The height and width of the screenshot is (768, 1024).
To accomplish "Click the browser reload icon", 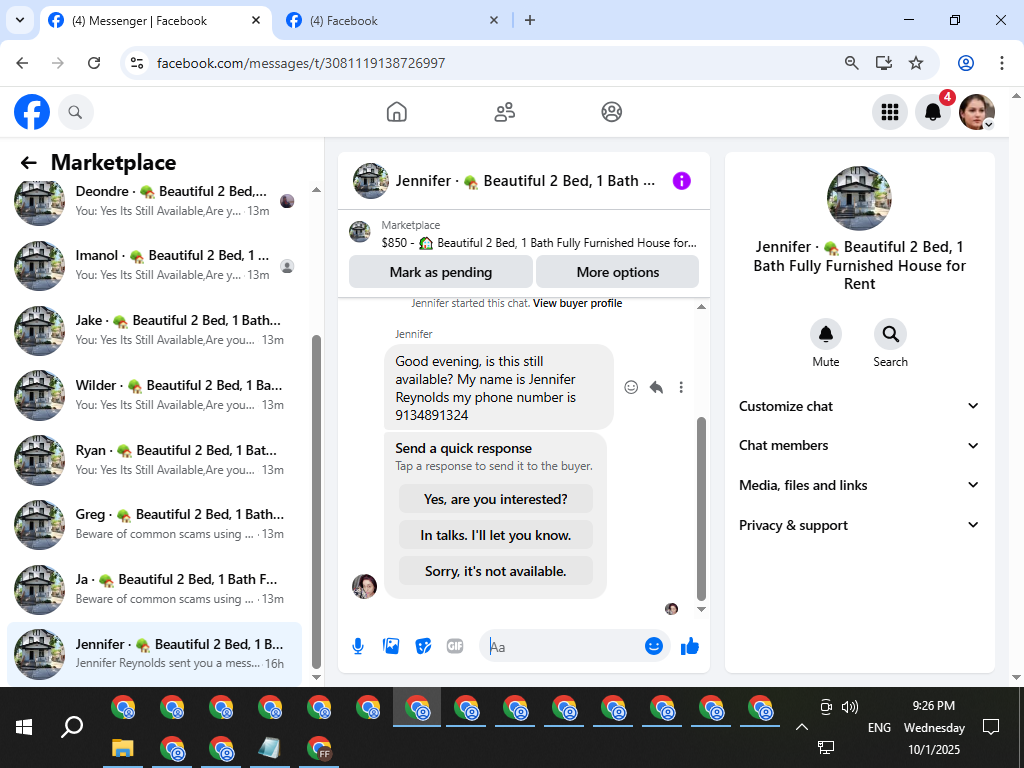I will [x=94, y=63].
